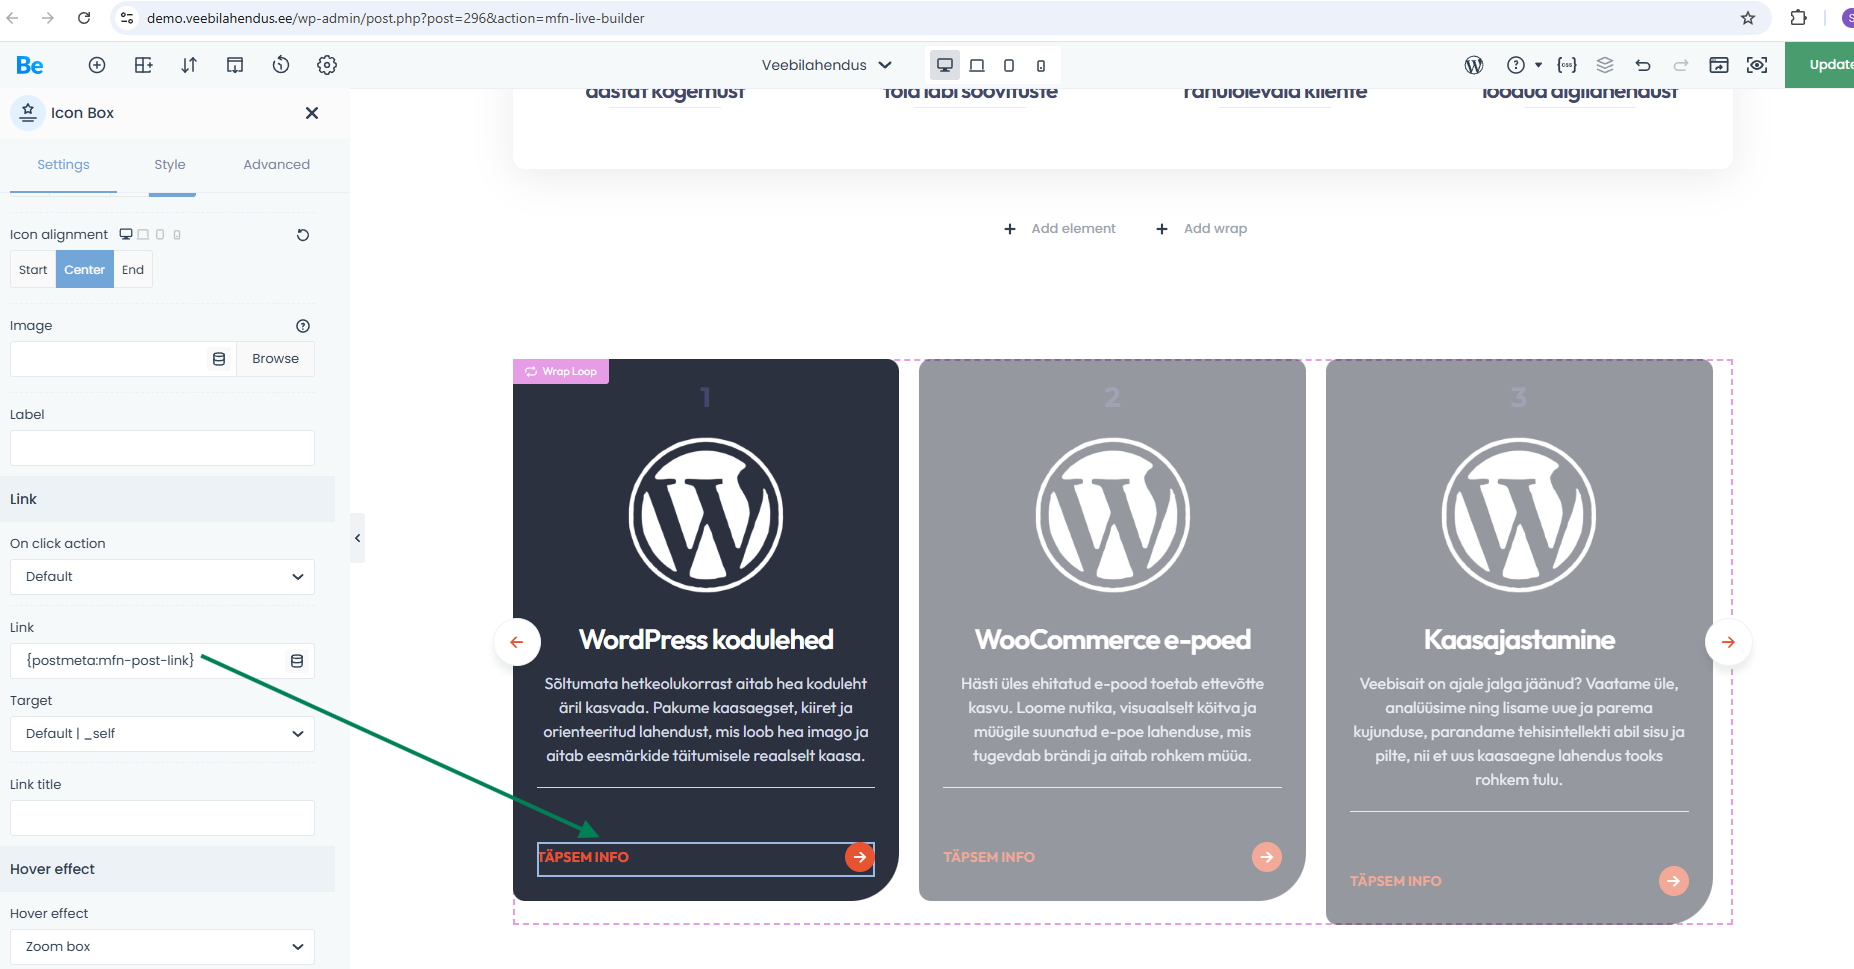This screenshot has height=969, width=1854.
Task: Open the Target dropdown
Action: click(x=162, y=734)
